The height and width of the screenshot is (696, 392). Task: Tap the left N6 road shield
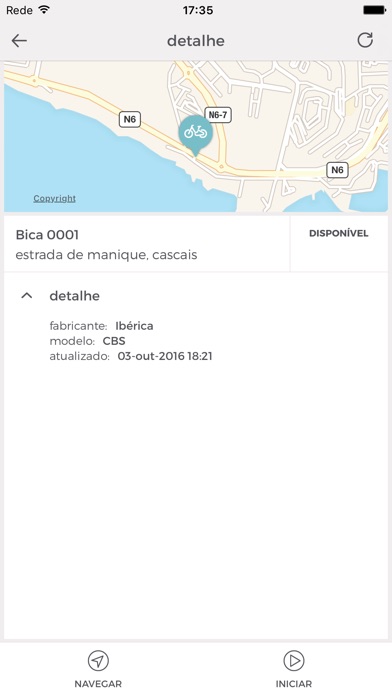[x=130, y=119]
